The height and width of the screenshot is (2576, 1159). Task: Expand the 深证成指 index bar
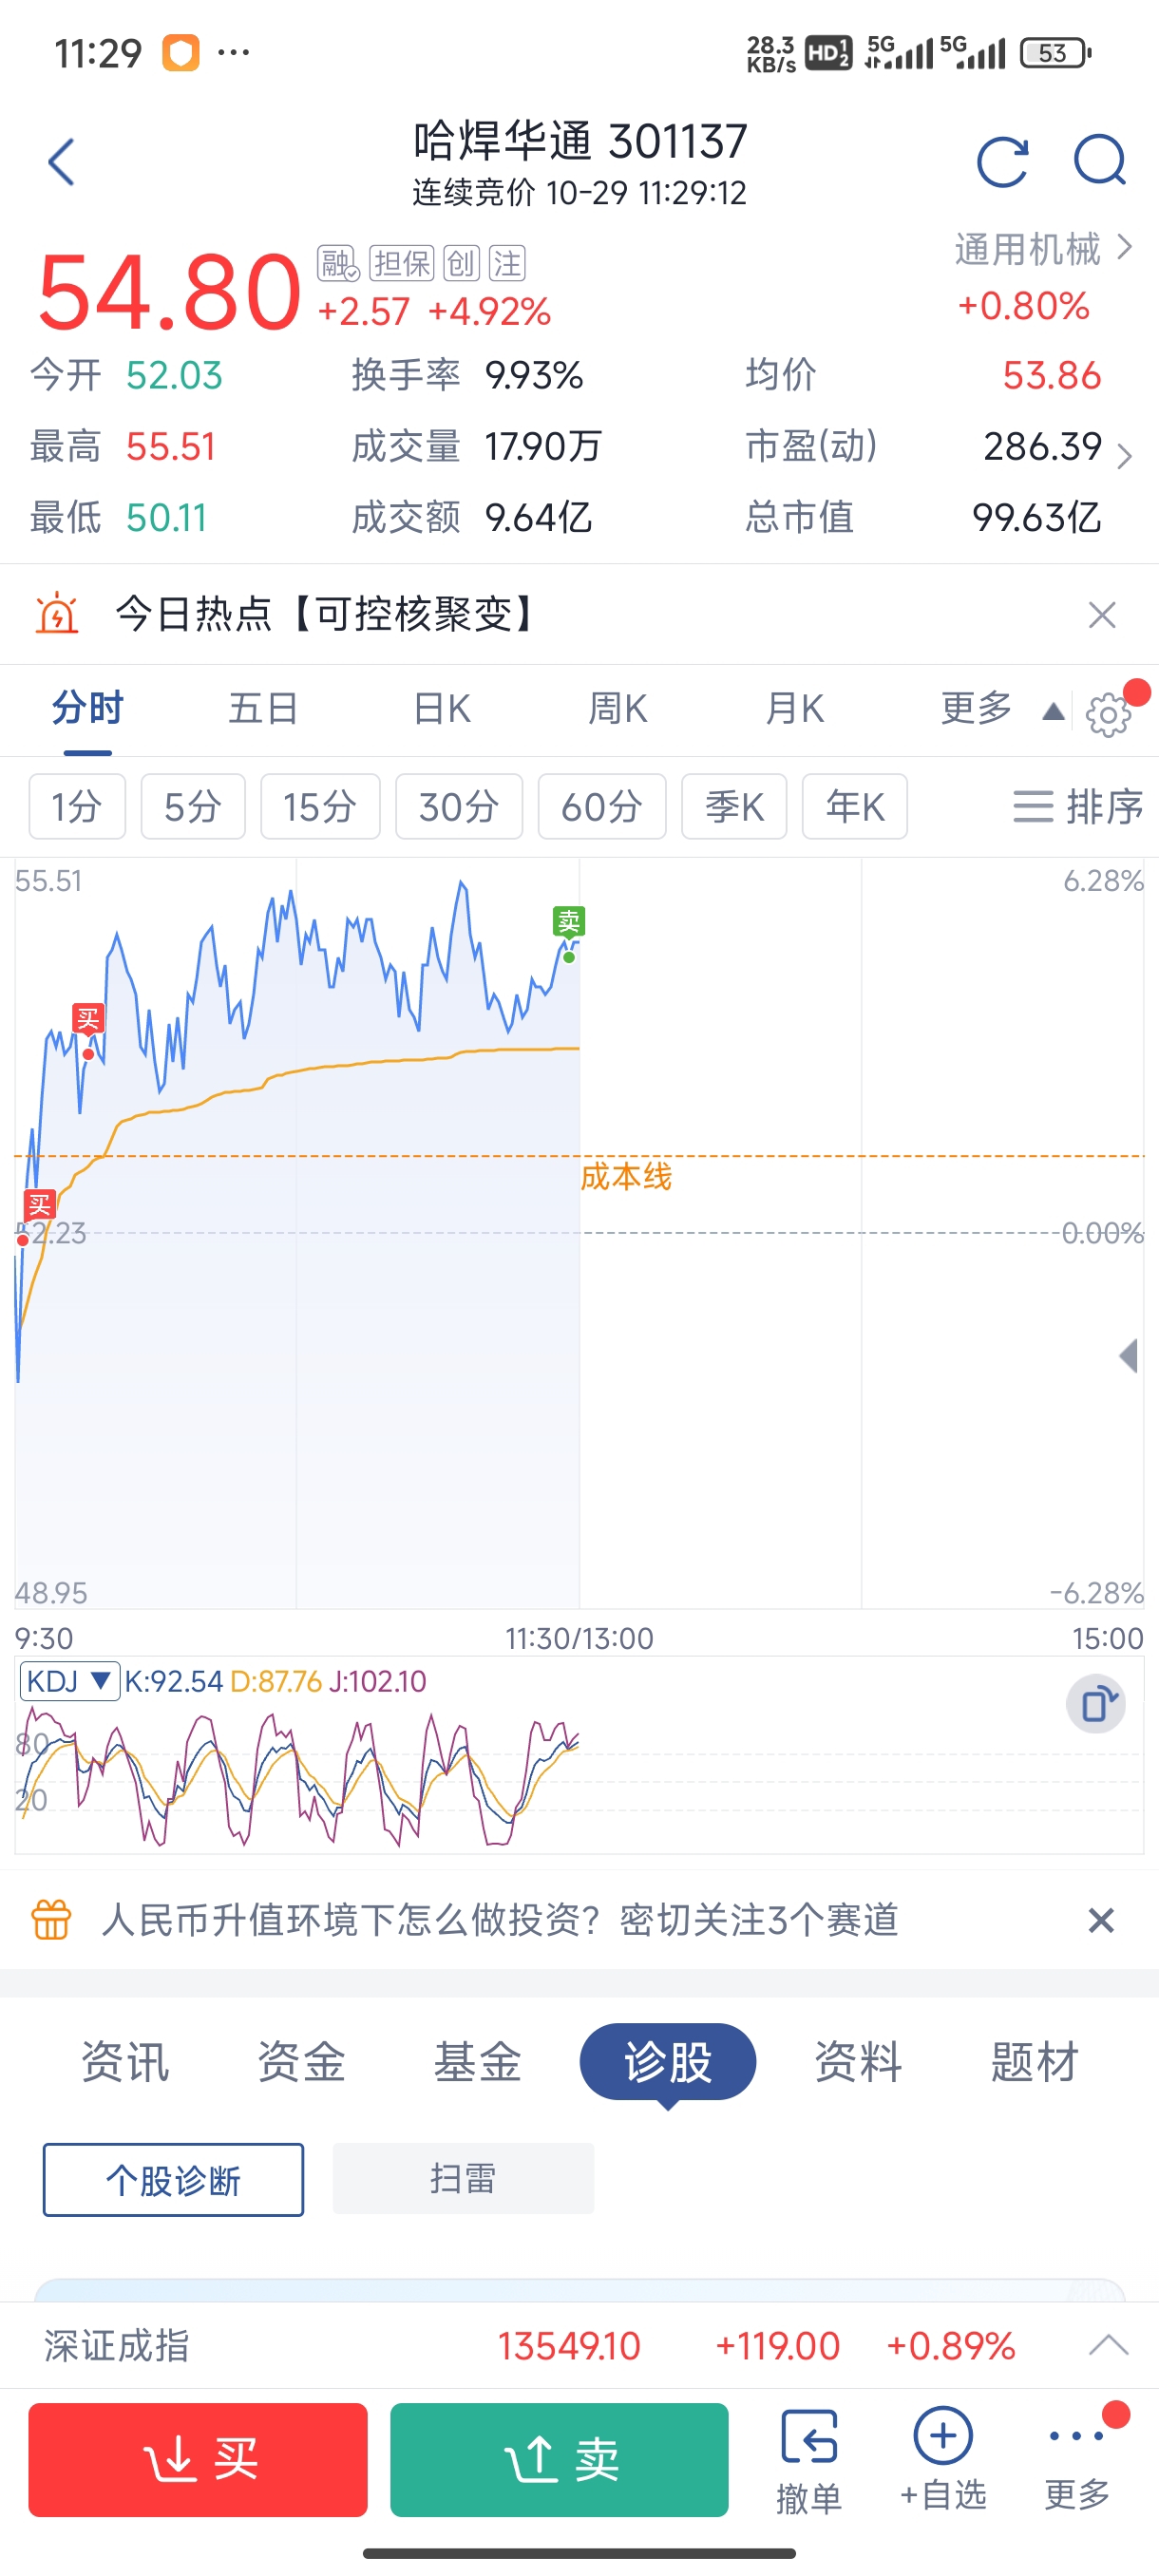(x=1107, y=2345)
